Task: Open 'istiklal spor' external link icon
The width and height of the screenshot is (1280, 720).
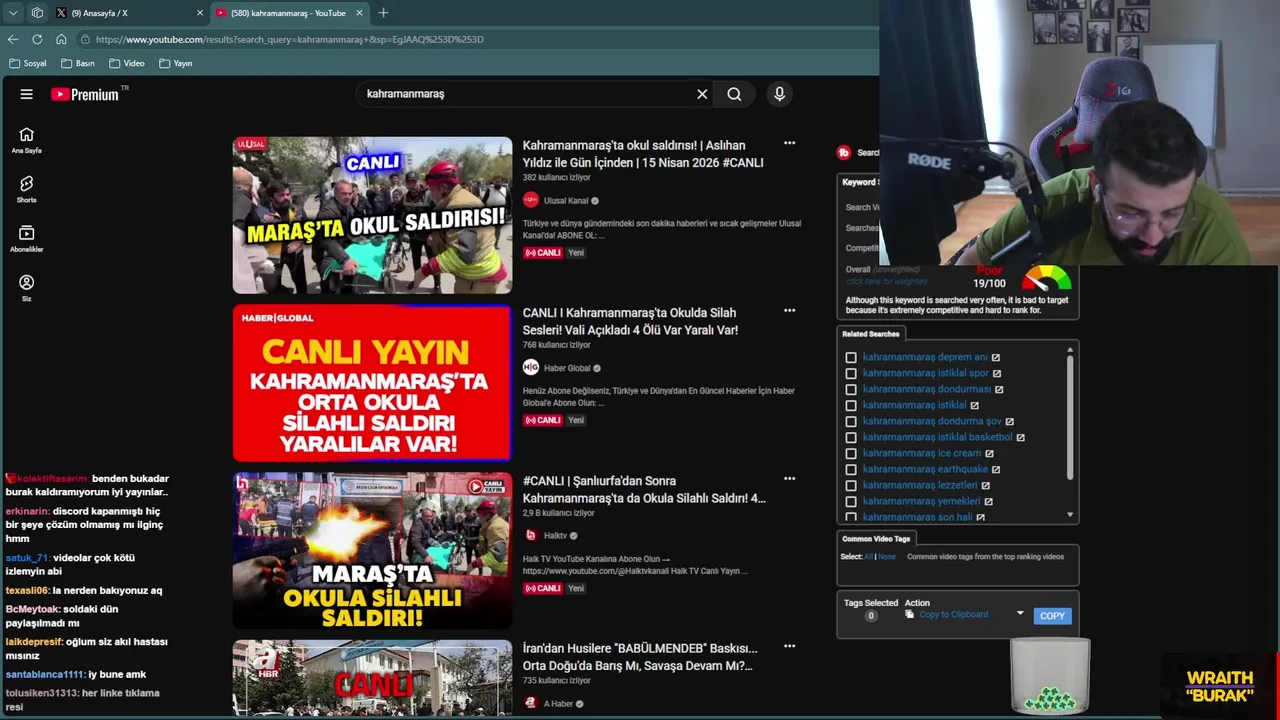Action: click(997, 373)
